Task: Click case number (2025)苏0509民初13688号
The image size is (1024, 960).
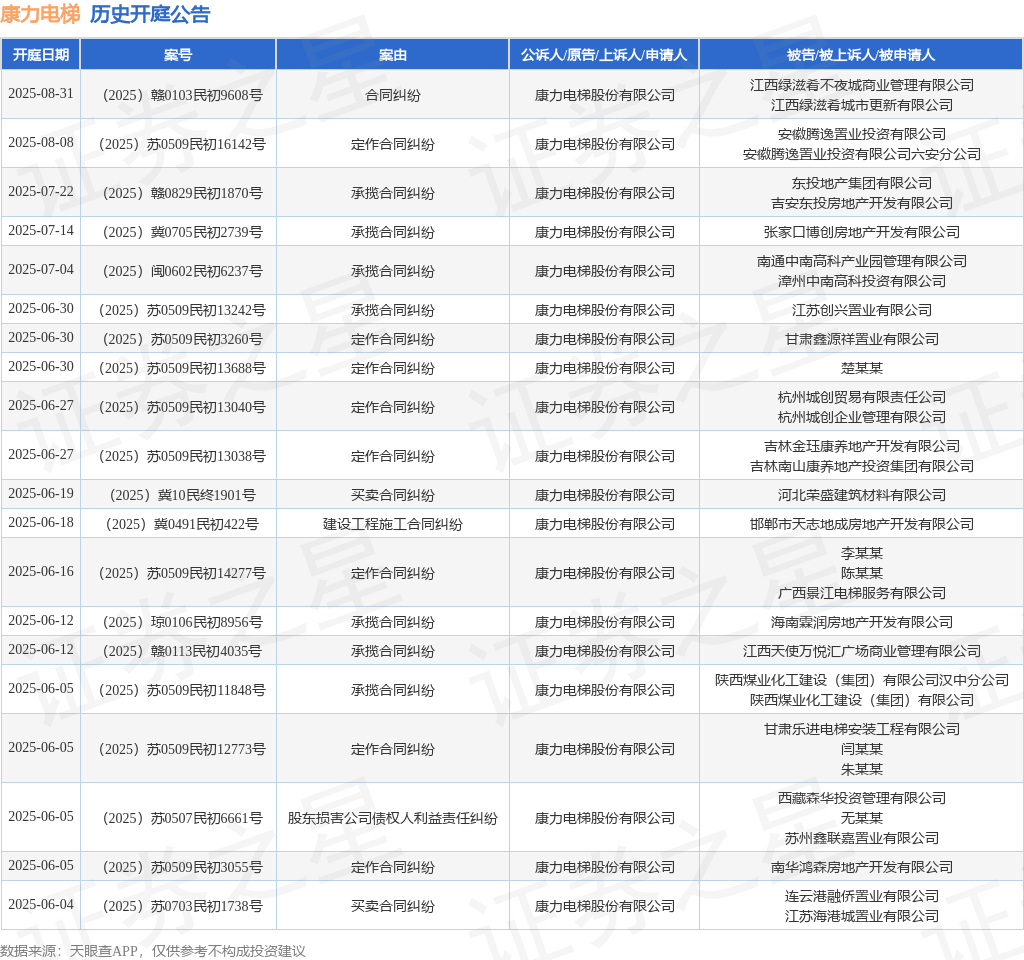Action: (x=182, y=368)
